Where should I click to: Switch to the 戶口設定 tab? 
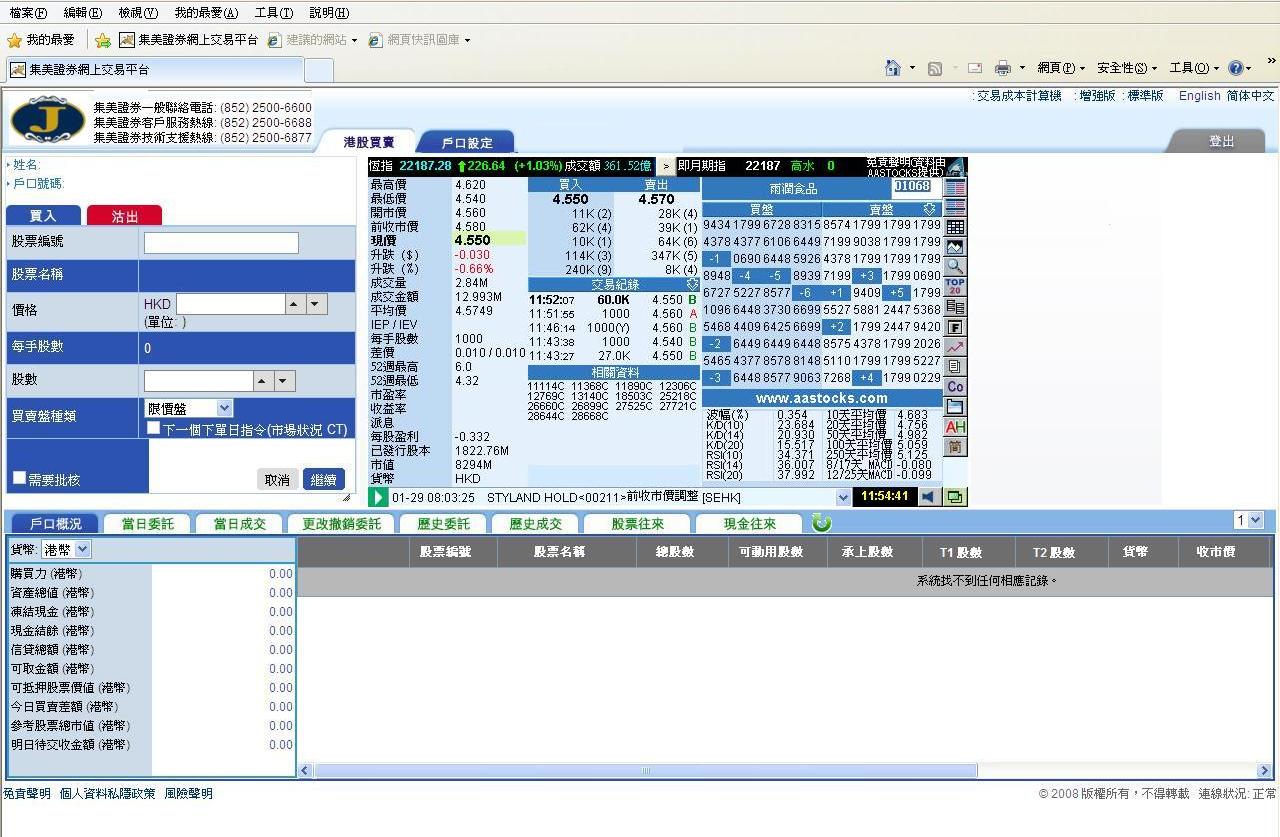coord(466,143)
